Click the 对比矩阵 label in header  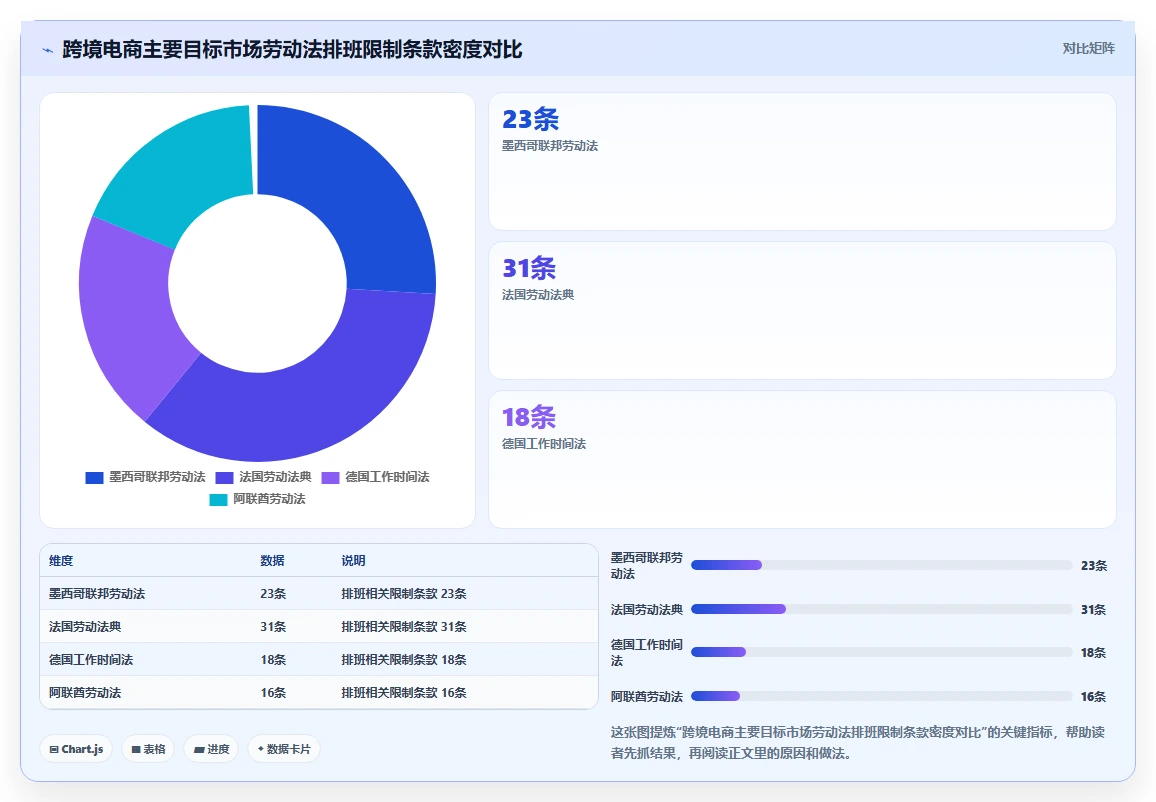click(1088, 49)
